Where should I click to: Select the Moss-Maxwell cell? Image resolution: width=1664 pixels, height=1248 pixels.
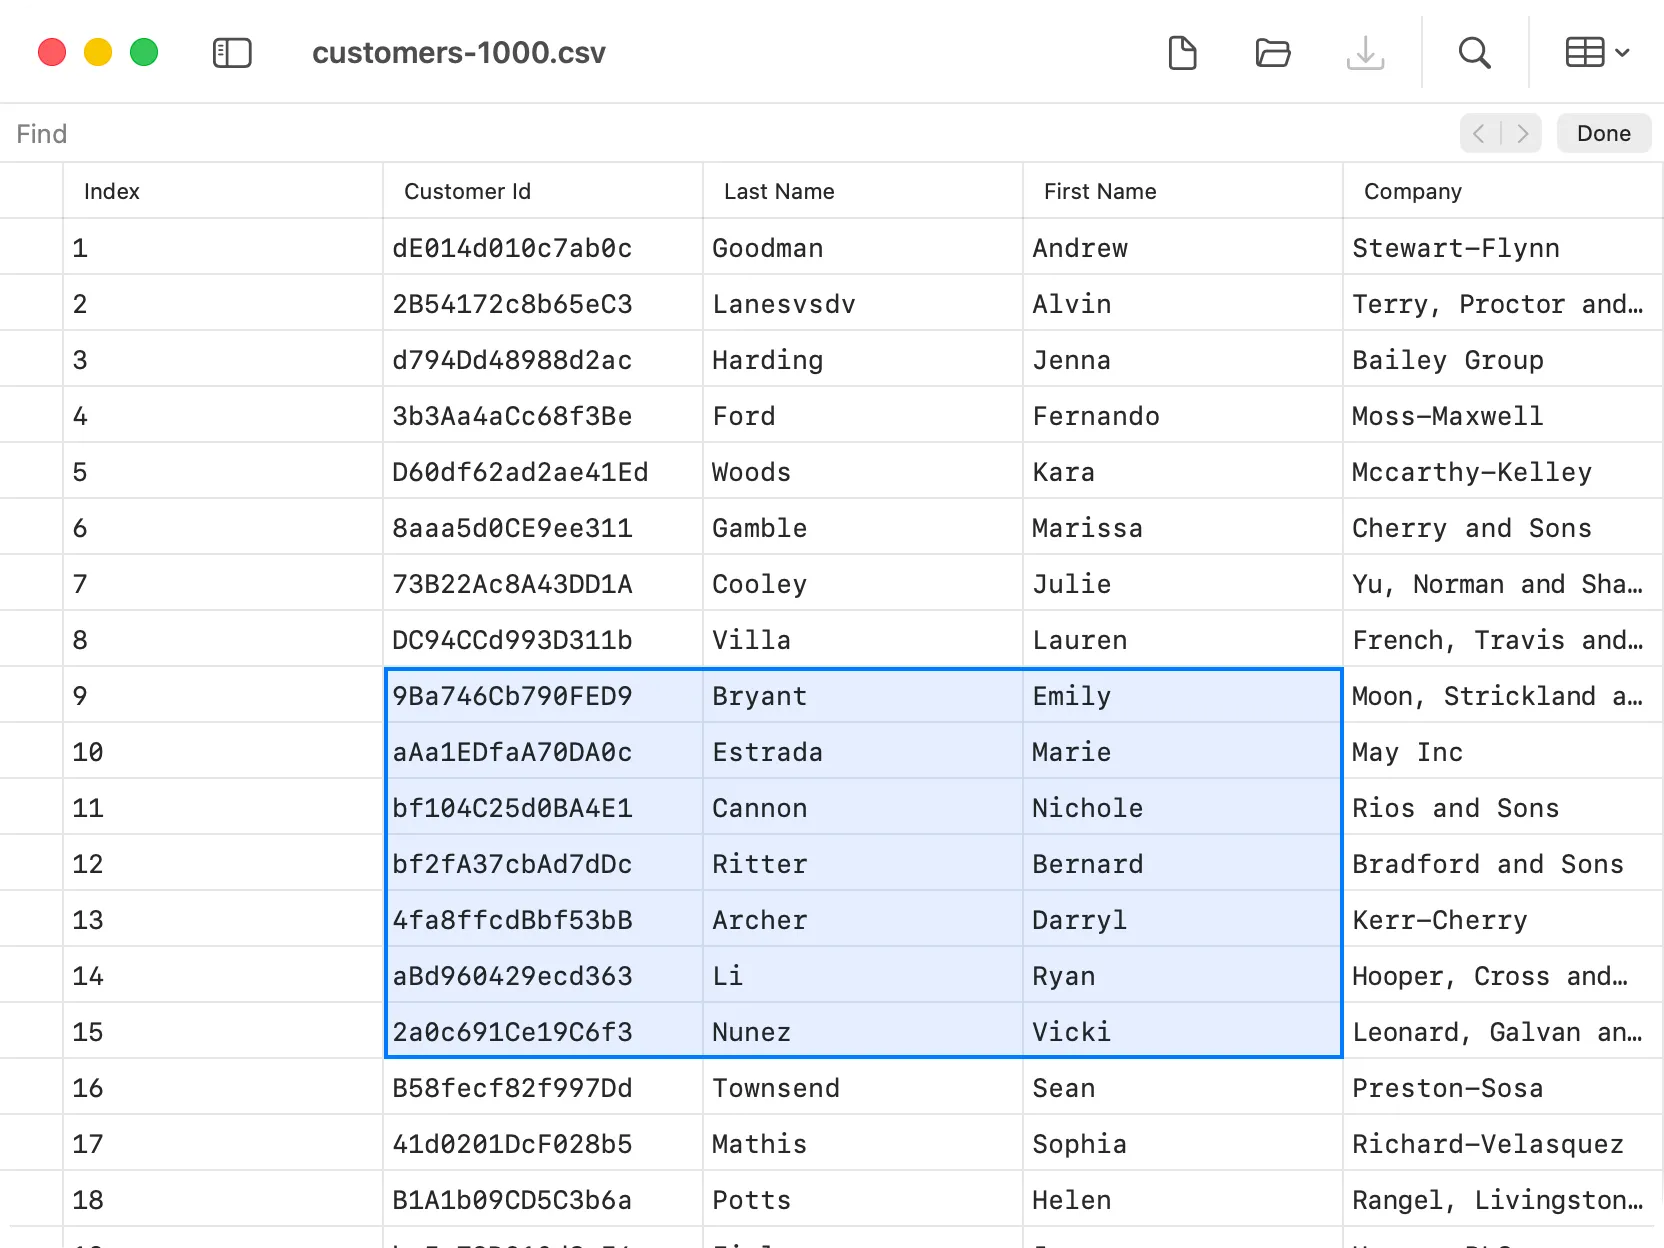click(1503, 415)
